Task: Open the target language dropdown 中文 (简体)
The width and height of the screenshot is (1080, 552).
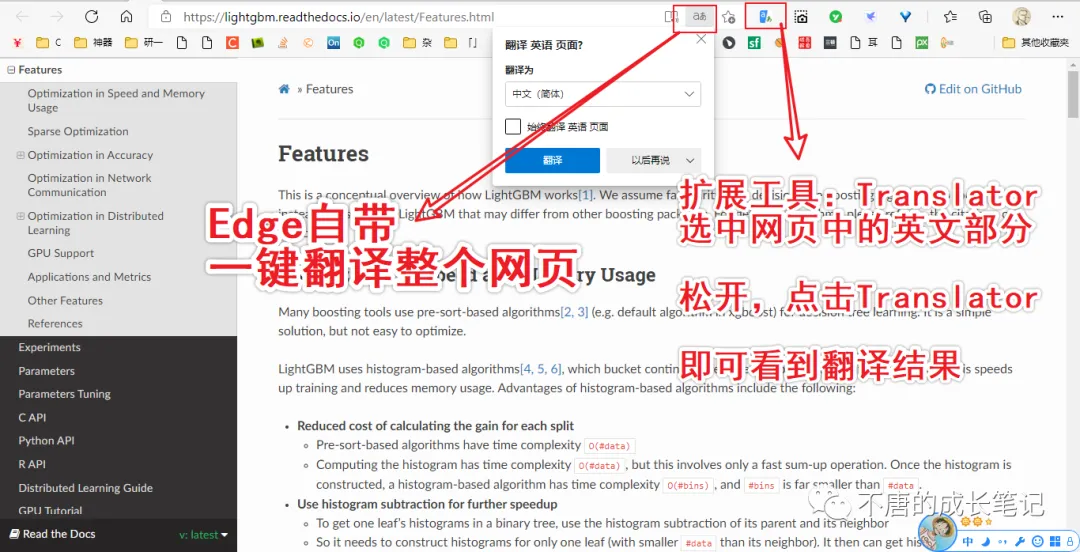Action: 603,94
